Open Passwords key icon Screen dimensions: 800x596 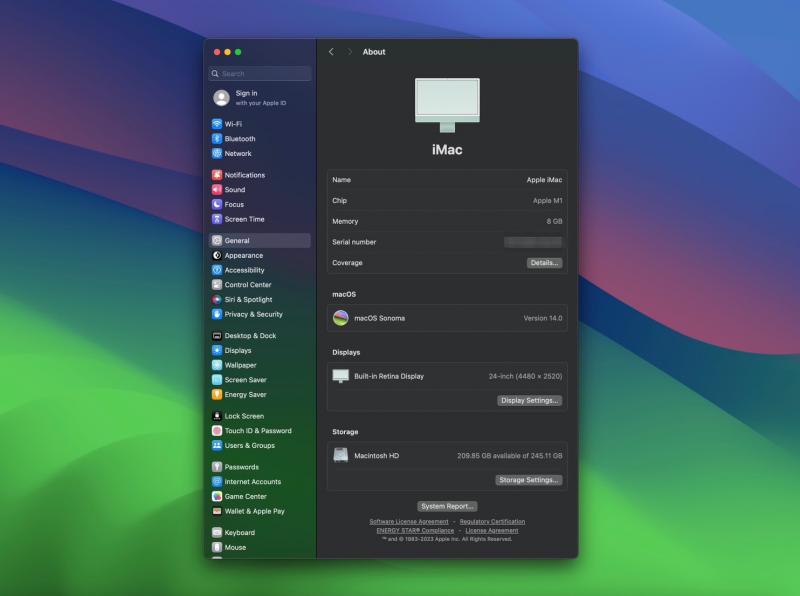click(217, 467)
